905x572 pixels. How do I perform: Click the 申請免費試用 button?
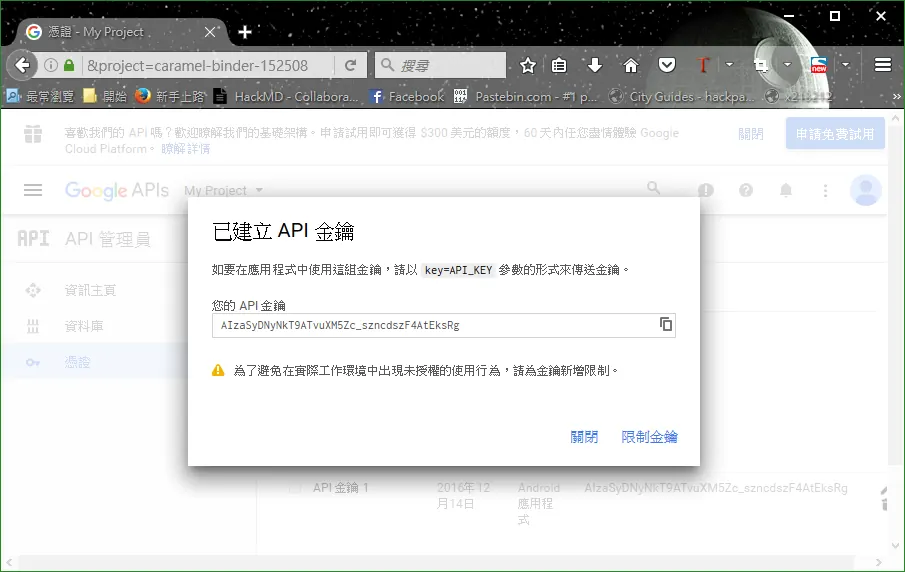pos(835,134)
